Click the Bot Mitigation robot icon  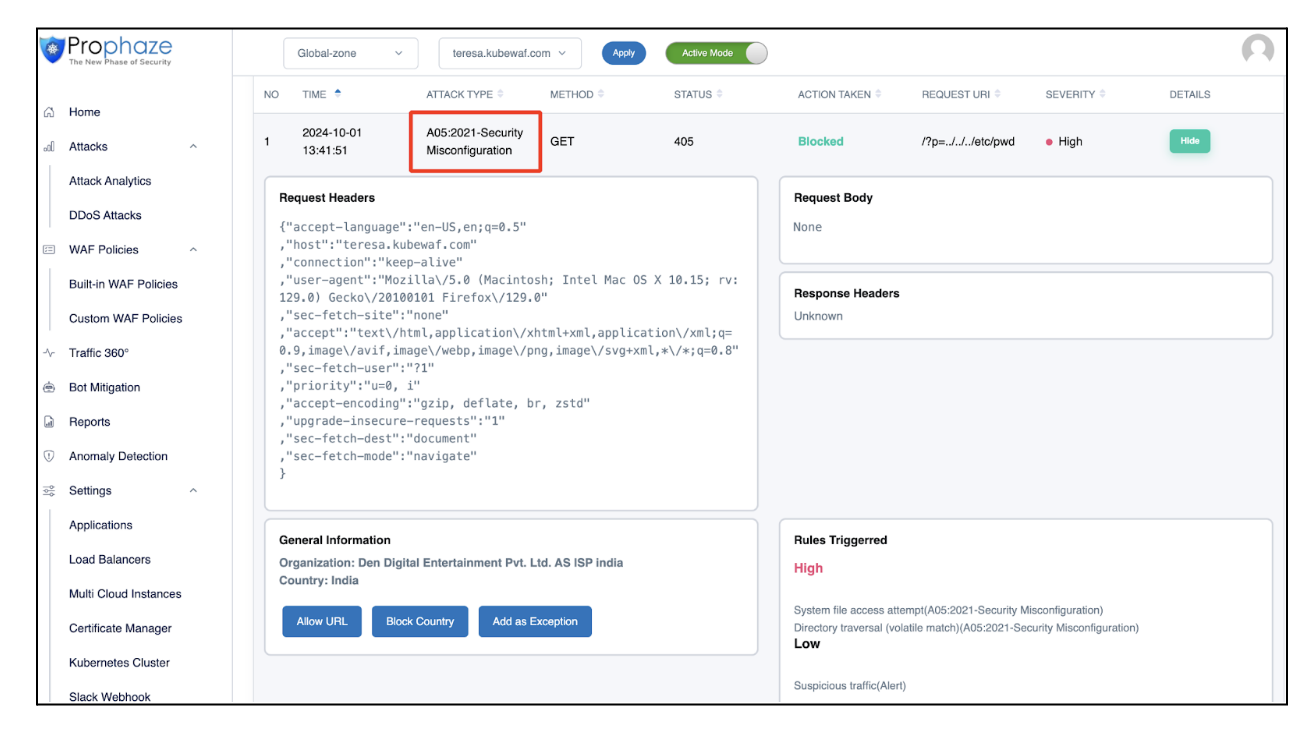[48, 388]
